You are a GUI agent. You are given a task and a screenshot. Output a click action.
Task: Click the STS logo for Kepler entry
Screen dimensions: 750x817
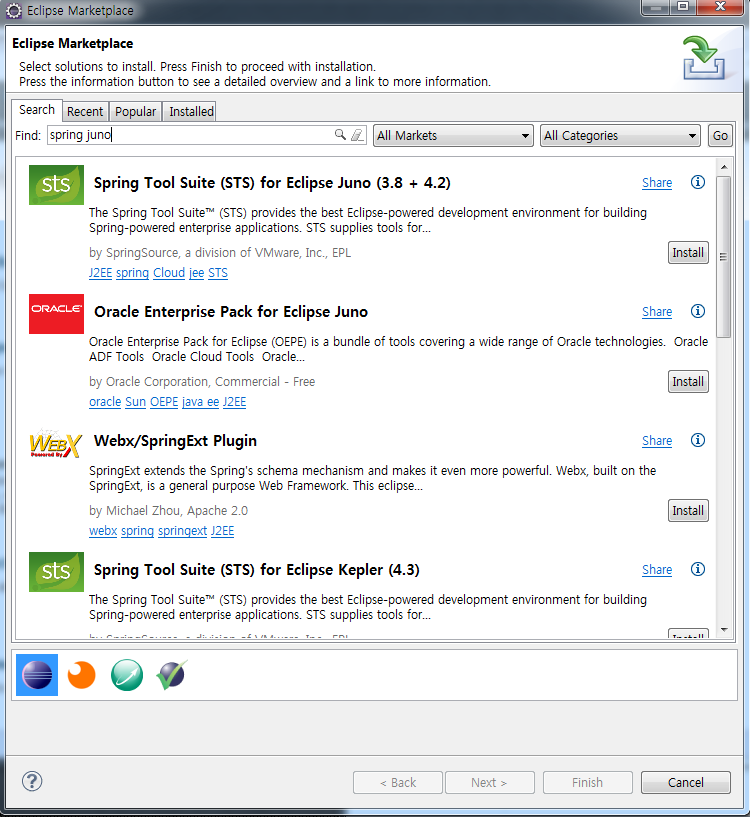click(x=56, y=572)
